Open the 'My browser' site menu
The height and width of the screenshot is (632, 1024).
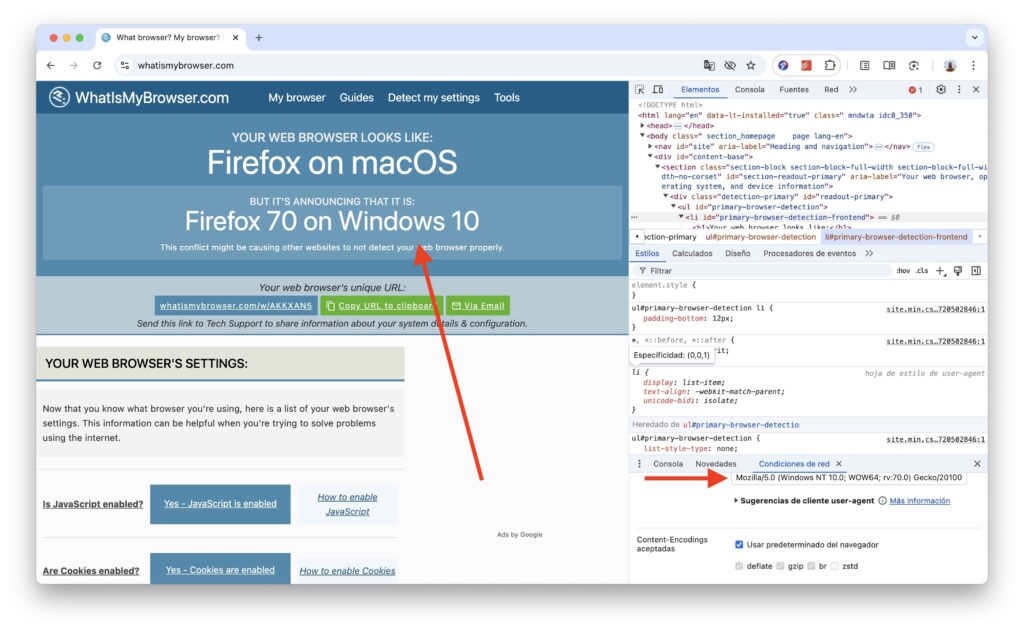[296, 98]
